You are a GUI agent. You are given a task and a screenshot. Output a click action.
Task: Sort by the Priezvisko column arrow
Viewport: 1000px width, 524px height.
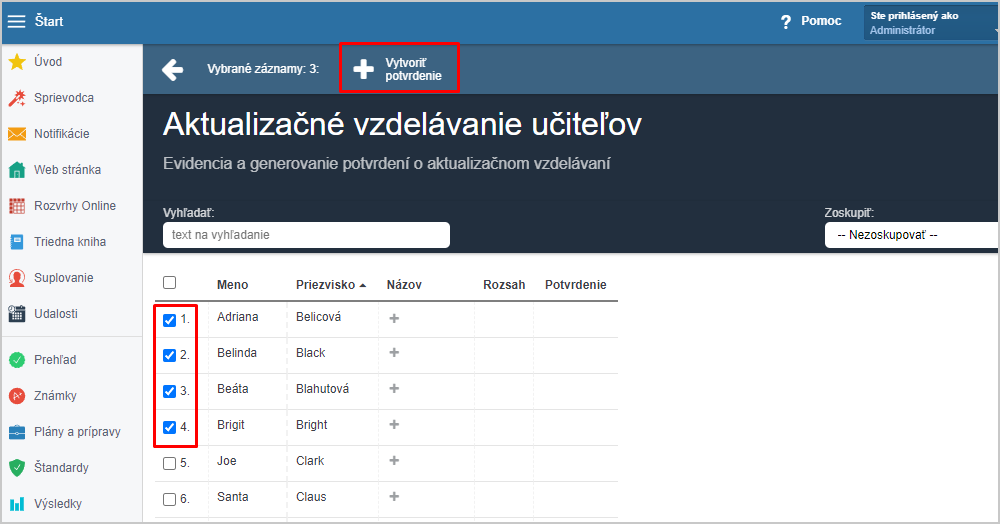point(363,286)
